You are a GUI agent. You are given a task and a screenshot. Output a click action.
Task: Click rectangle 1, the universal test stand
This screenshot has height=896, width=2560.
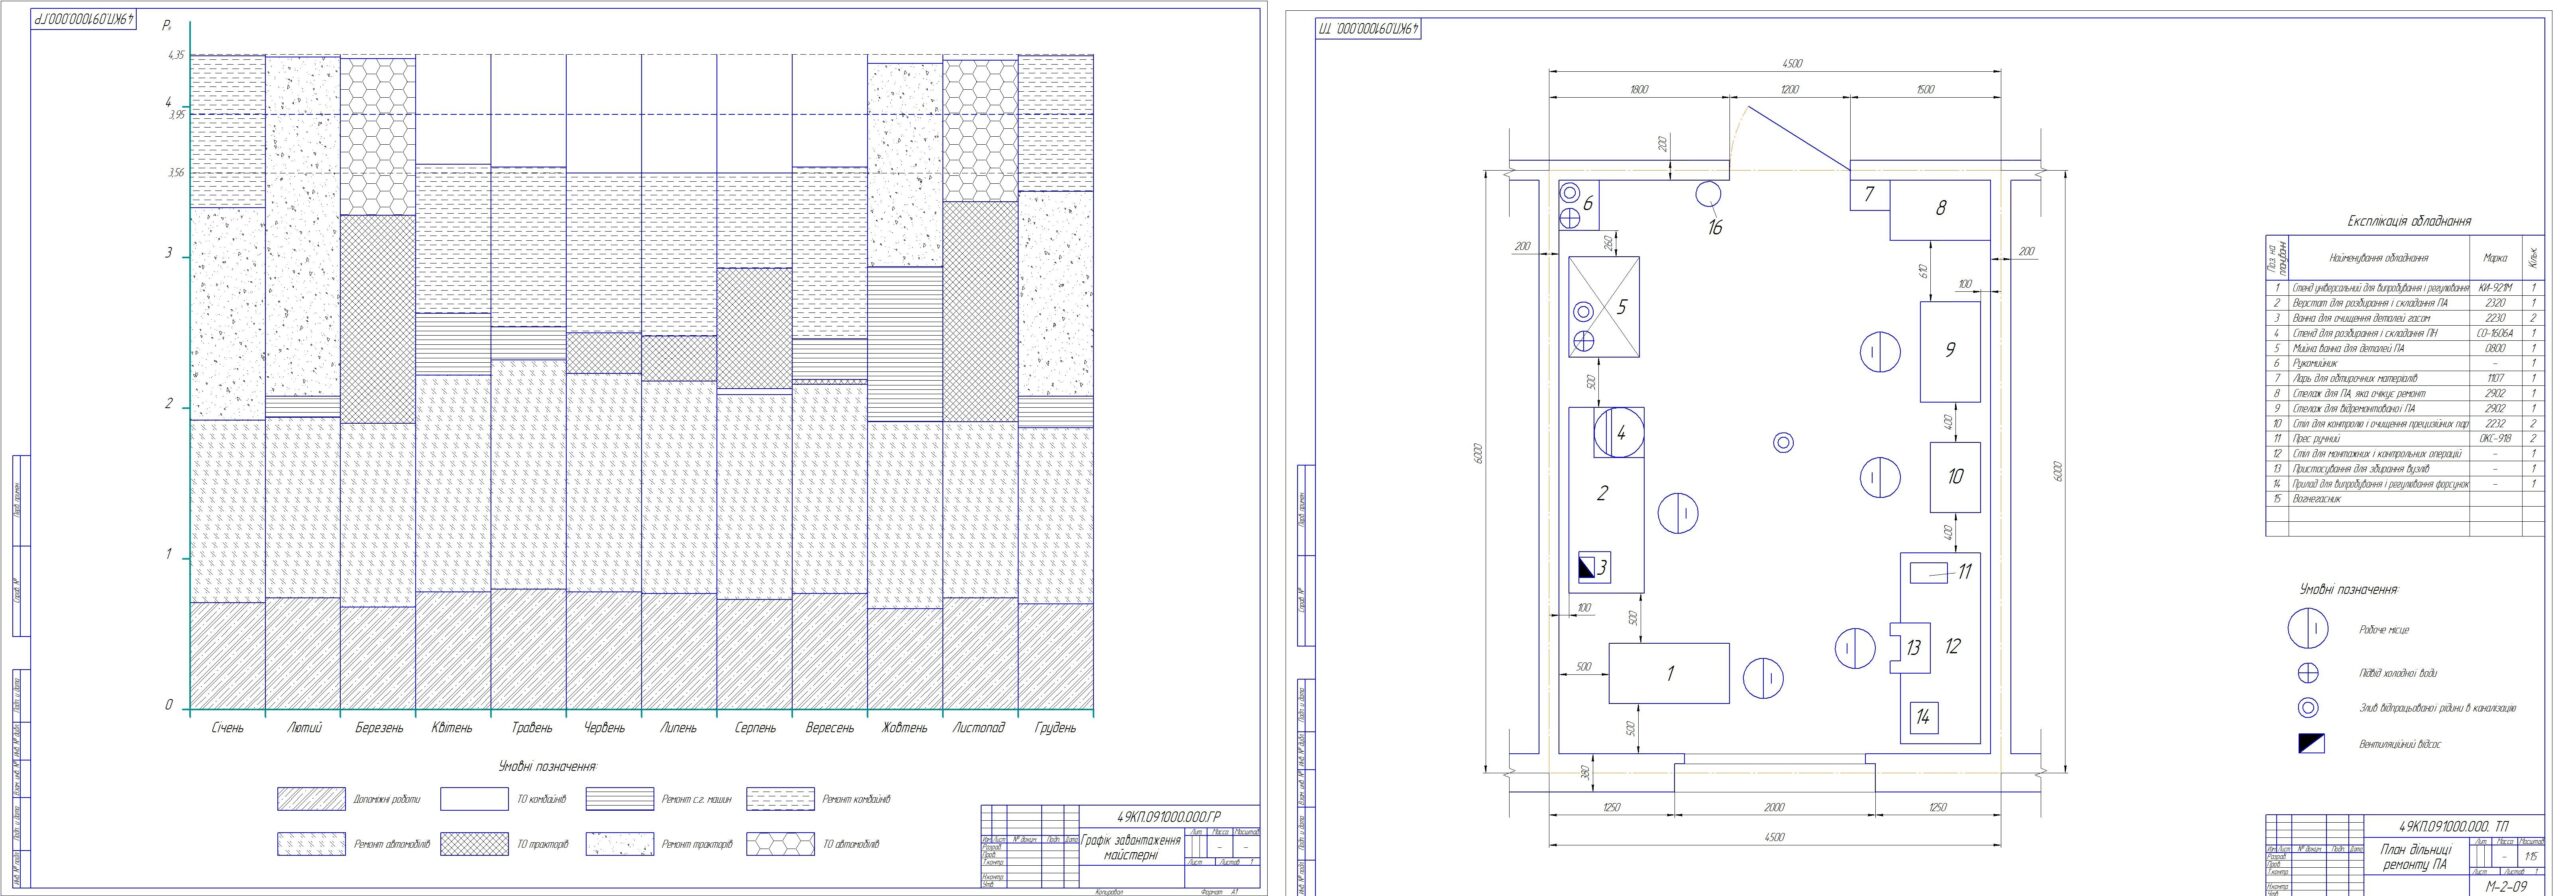[x=1668, y=673]
